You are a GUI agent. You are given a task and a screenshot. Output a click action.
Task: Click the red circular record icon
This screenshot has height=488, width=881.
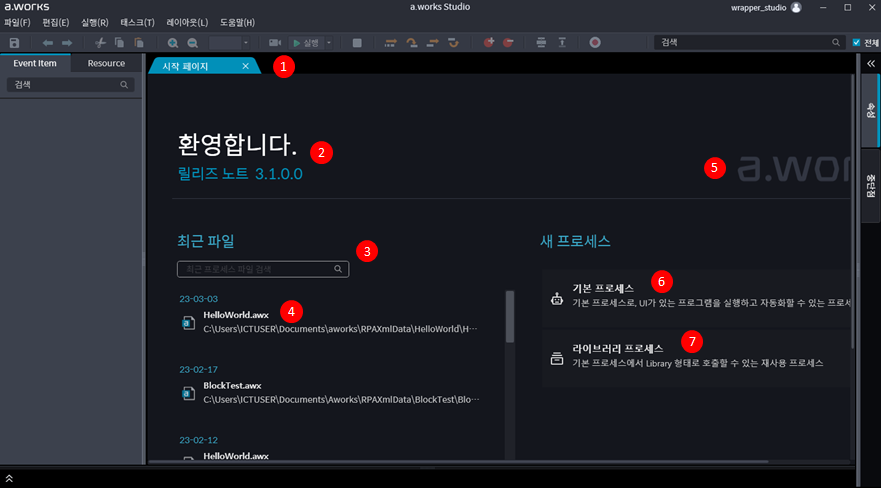[595, 43]
